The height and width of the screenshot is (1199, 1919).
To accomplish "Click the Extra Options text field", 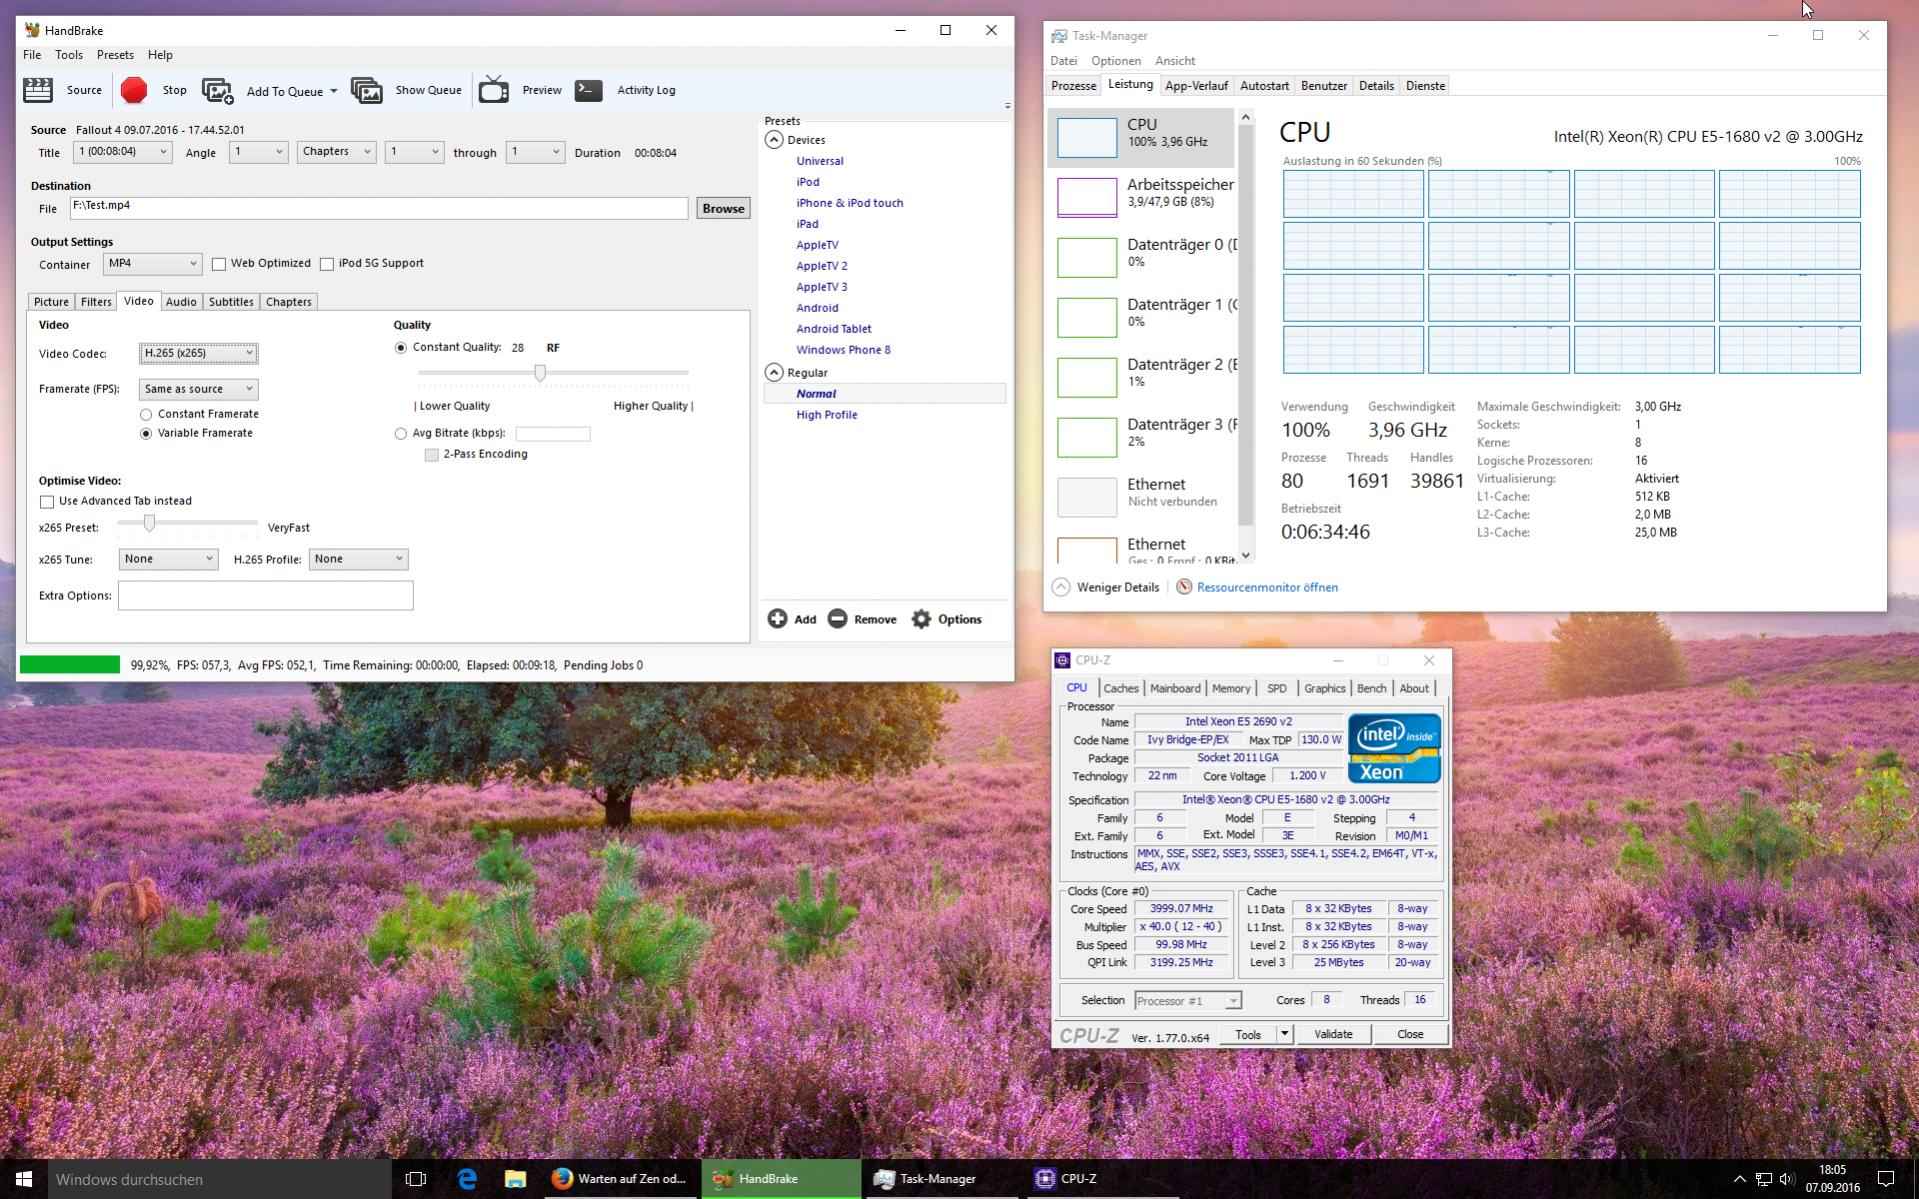I will click(265, 595).
